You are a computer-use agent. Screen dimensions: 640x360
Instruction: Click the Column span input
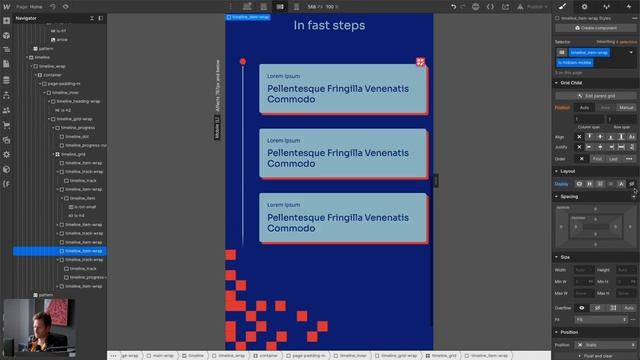(589, 119)
